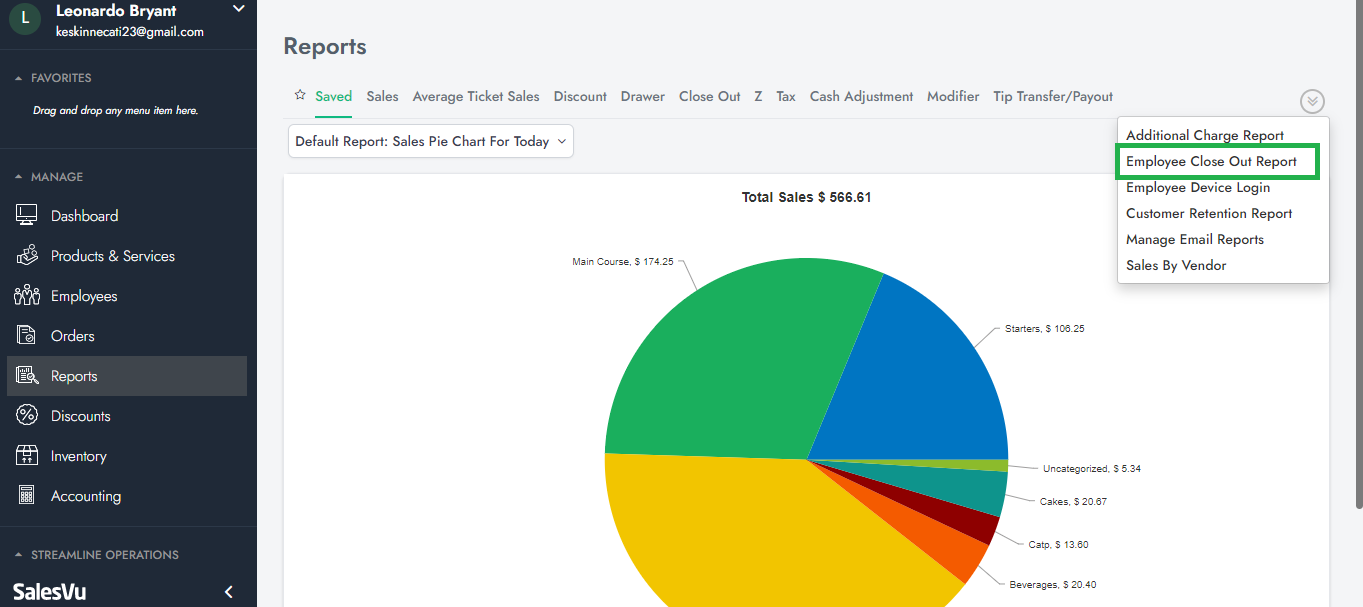Viewport: 1363px width, 607px height.
Task: Toggle the more reports double-chevron button
Action: click(x=1312, y=101)
